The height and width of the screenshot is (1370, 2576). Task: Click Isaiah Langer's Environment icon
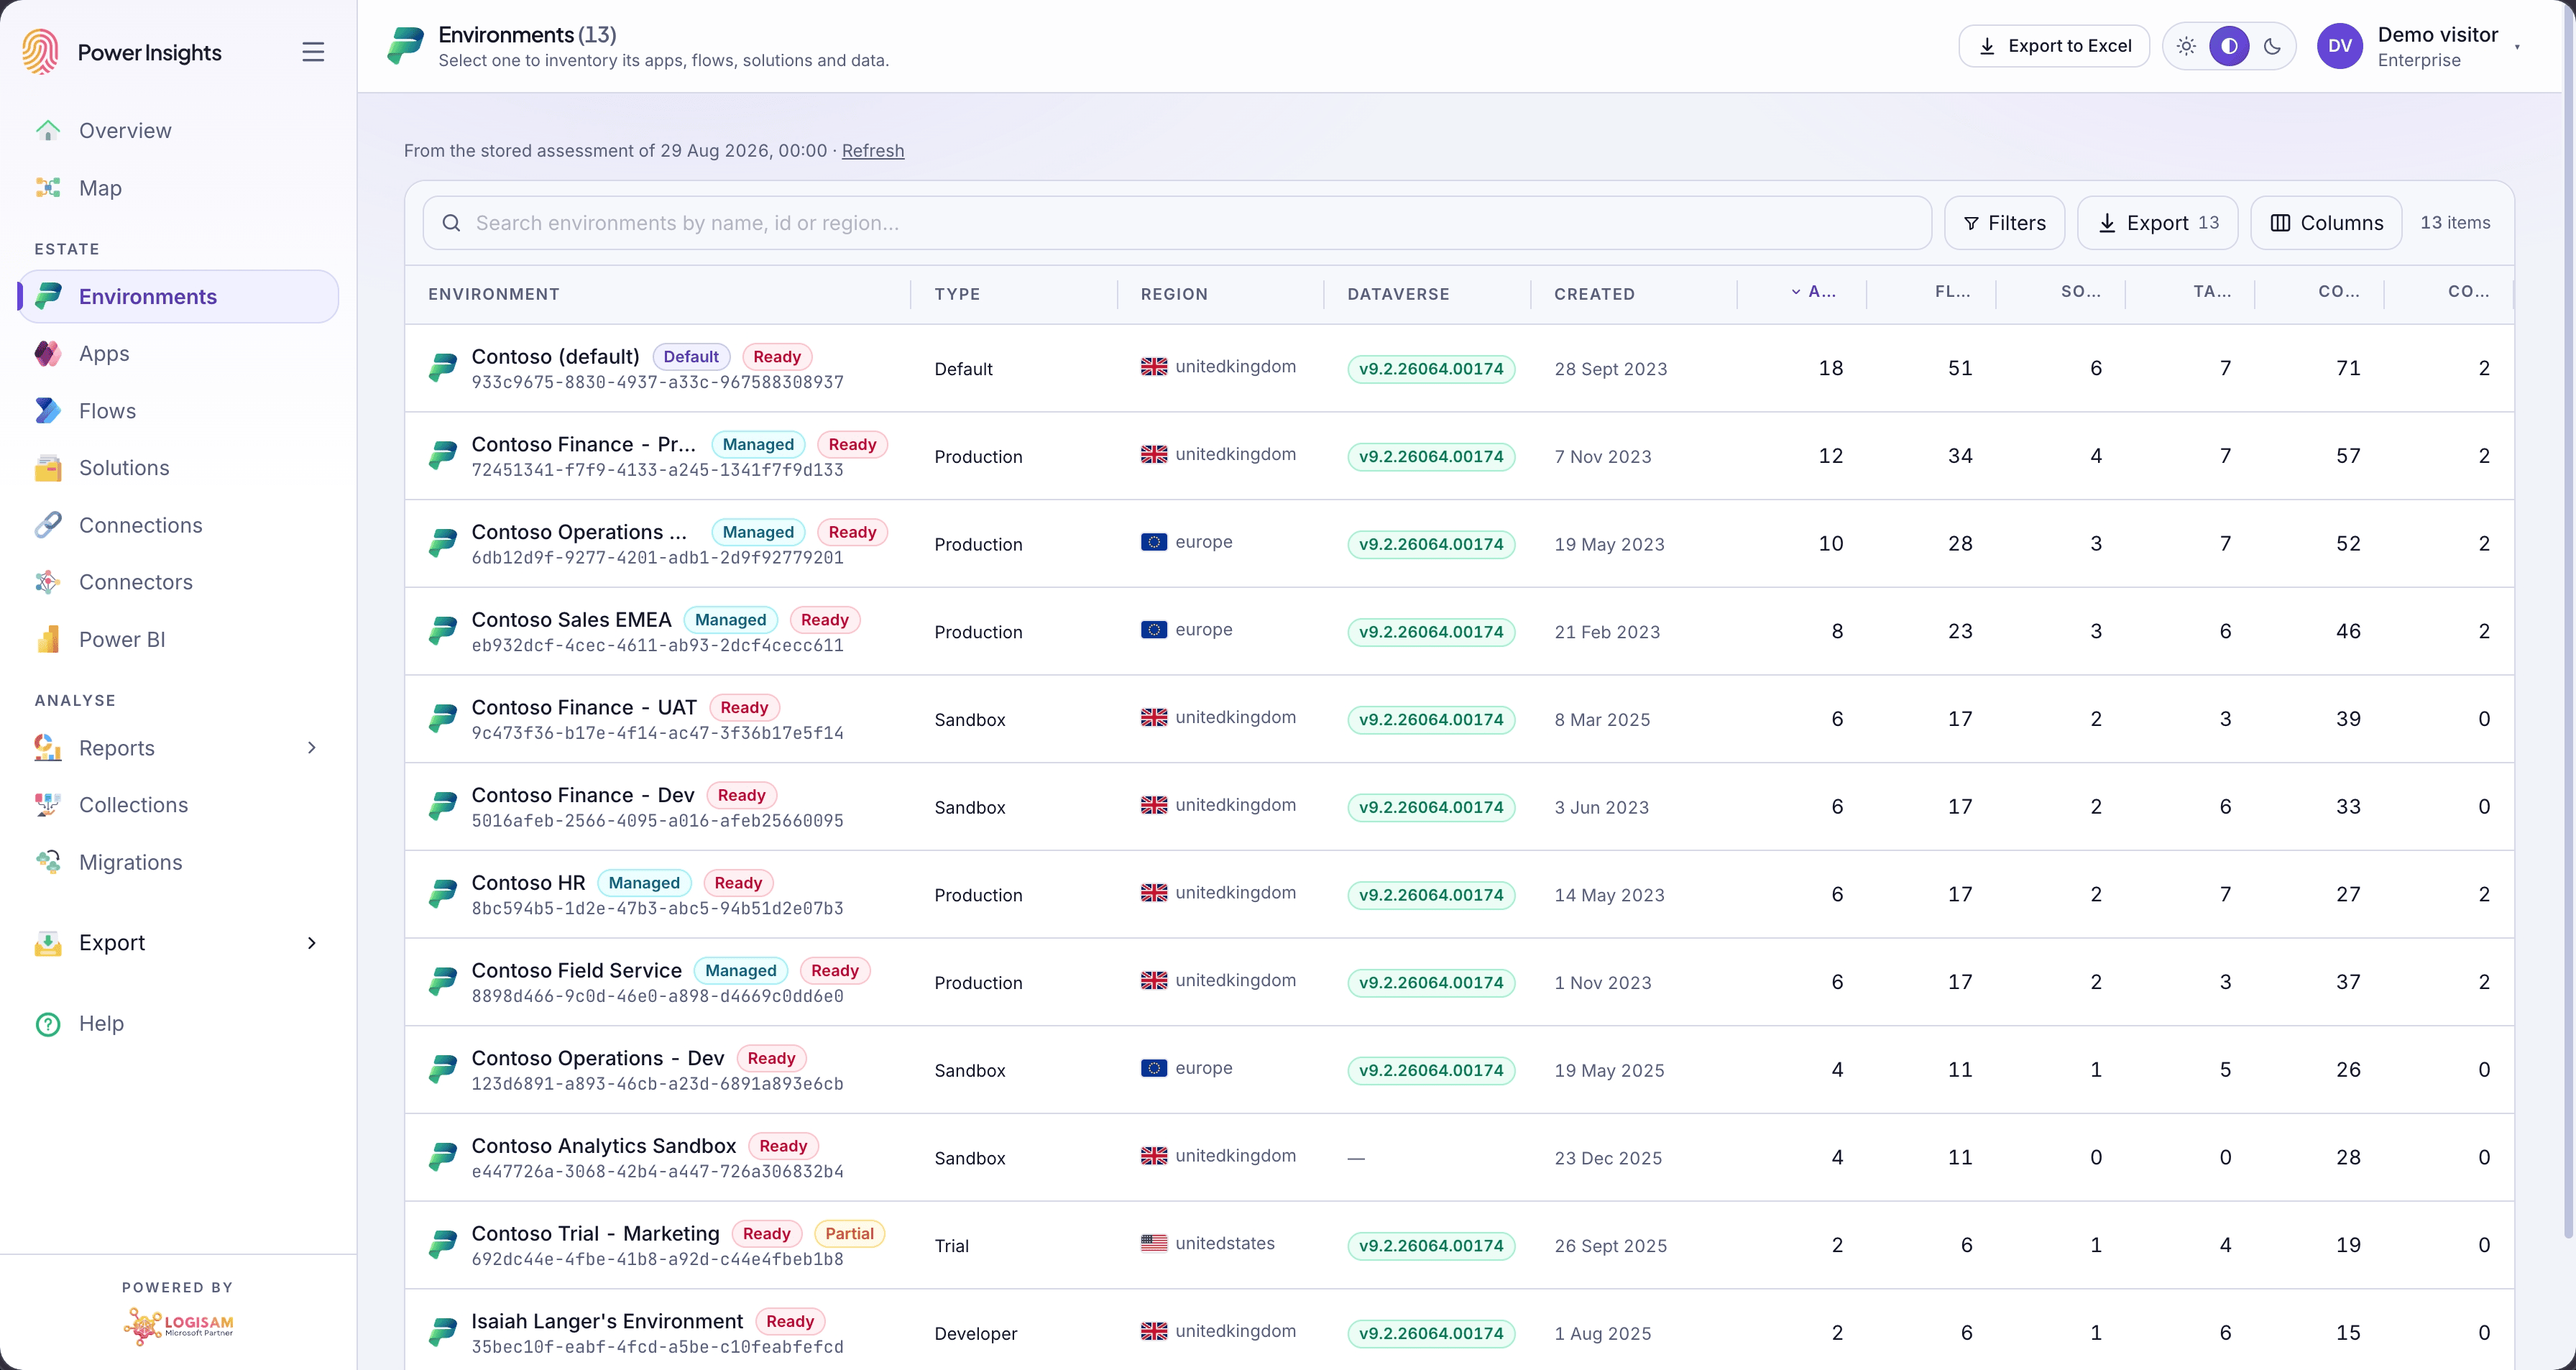[442, 1333]
